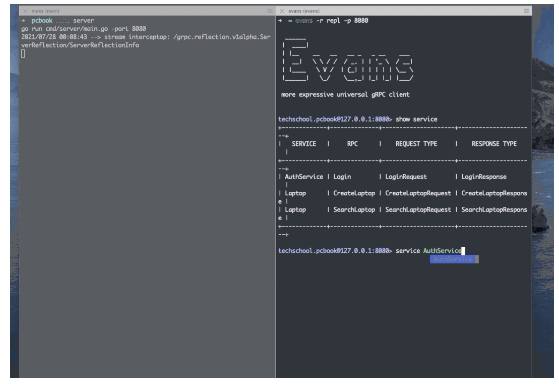Click the Laptop service cell in CreateLaptop row

point(295,193)
